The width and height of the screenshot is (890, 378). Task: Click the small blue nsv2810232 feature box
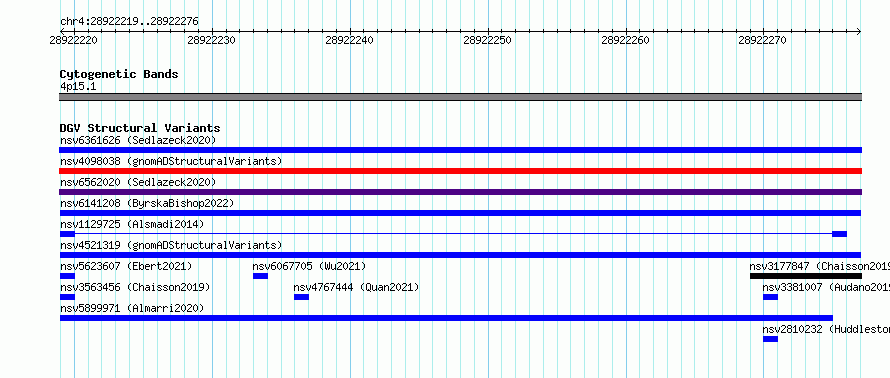(x=770, y=339)
